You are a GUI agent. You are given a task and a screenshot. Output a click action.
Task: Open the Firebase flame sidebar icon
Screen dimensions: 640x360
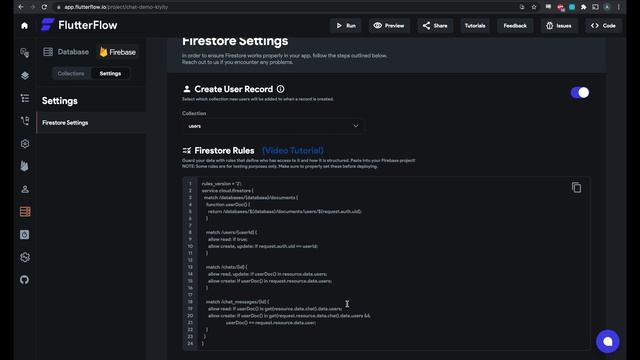pos(24,166)
